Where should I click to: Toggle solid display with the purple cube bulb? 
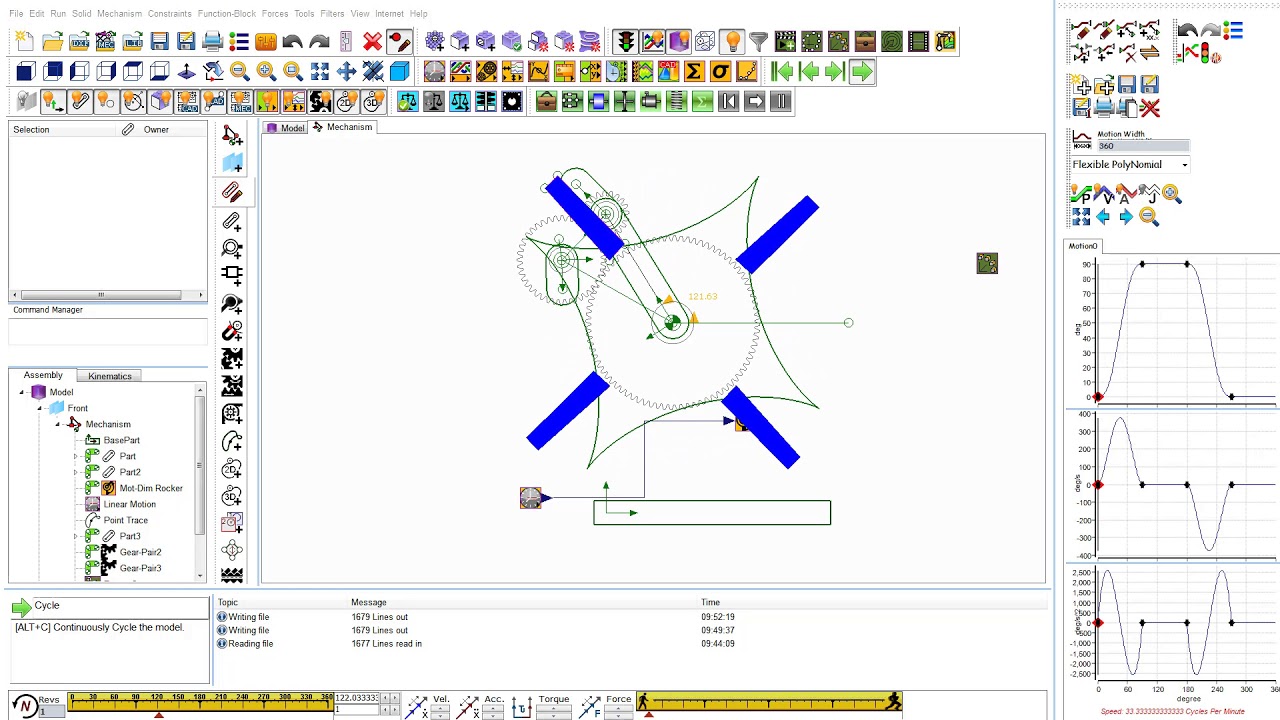(x=679, y=42)
